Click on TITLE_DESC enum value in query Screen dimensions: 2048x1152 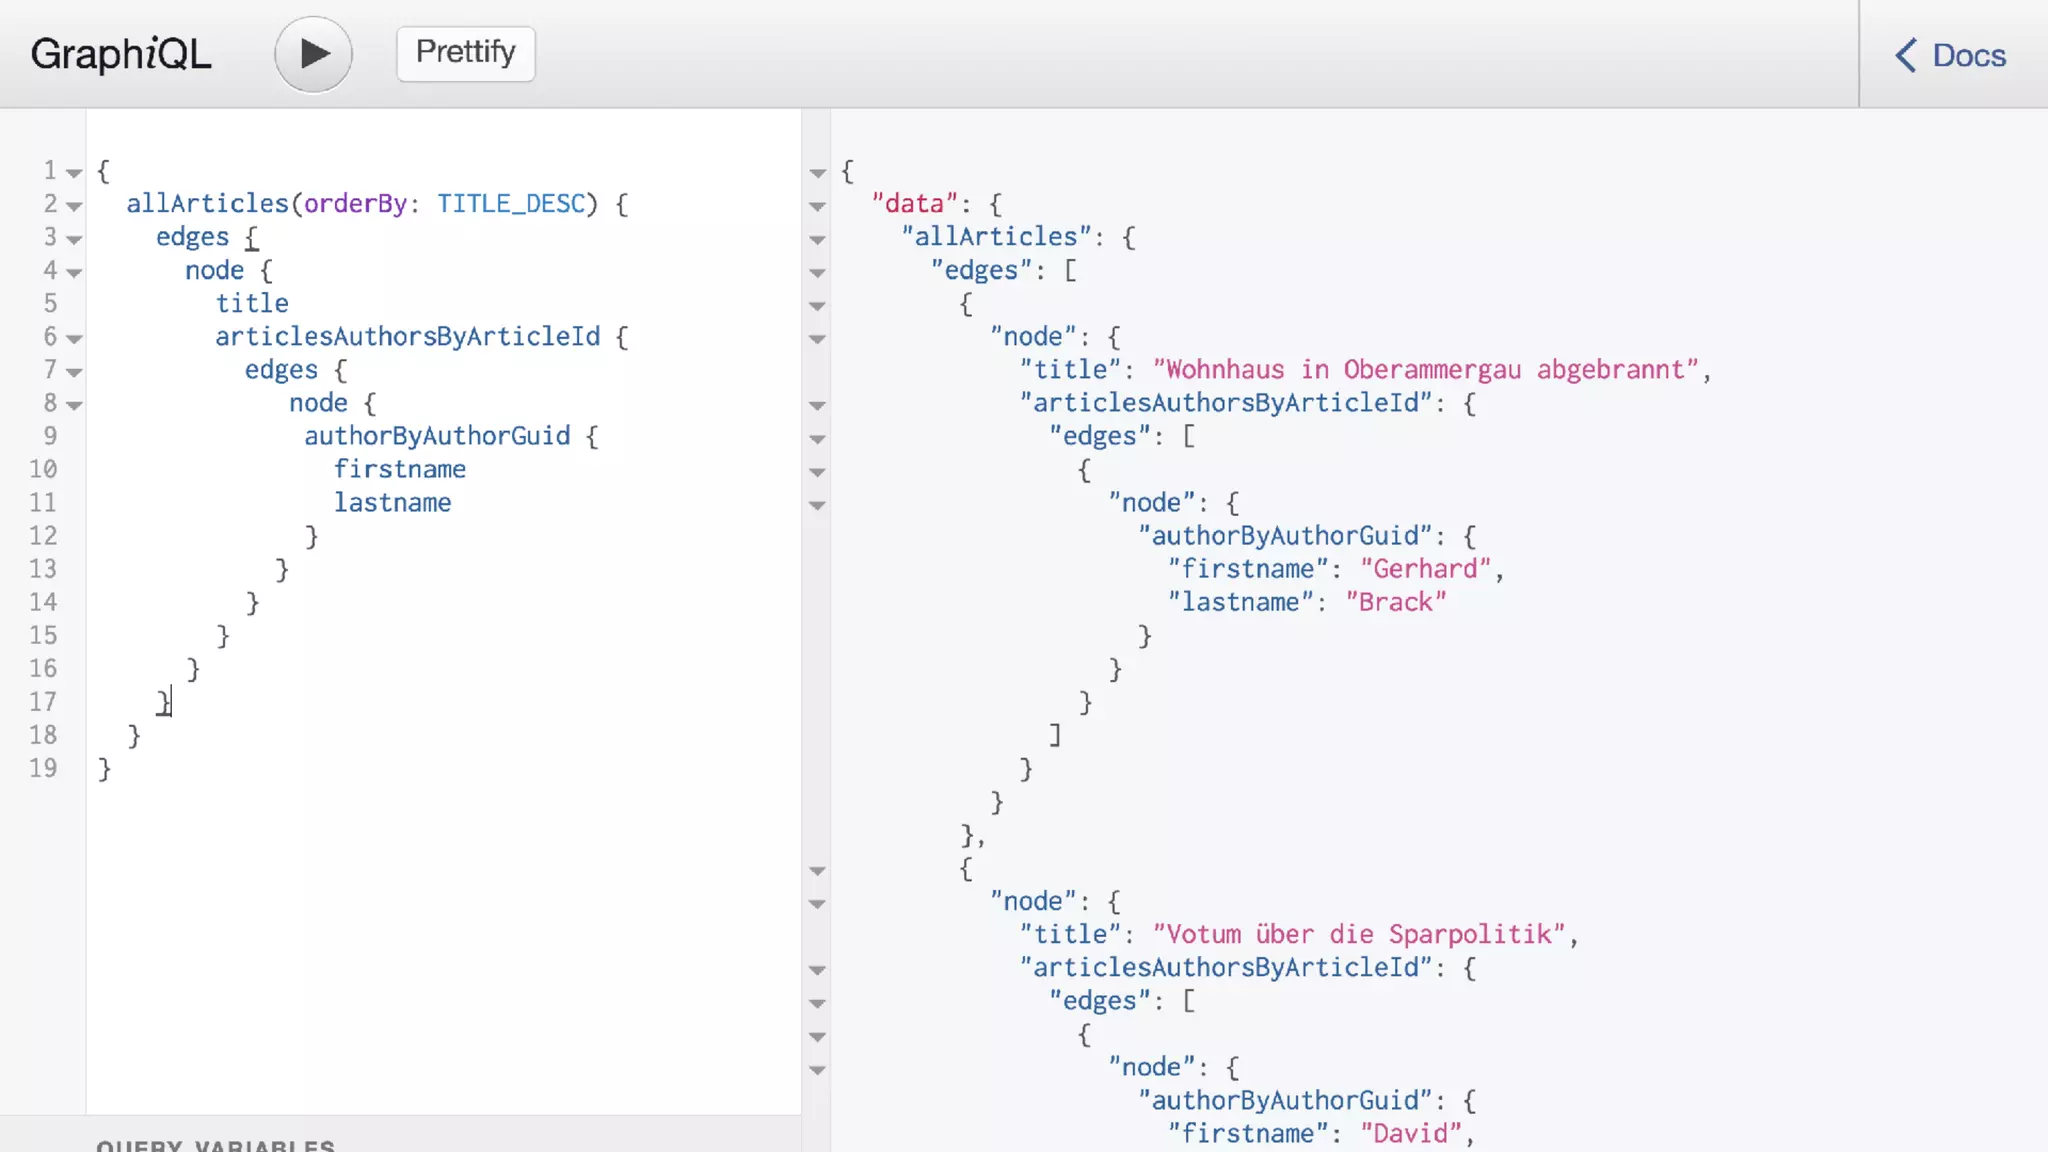coord(511,204)
